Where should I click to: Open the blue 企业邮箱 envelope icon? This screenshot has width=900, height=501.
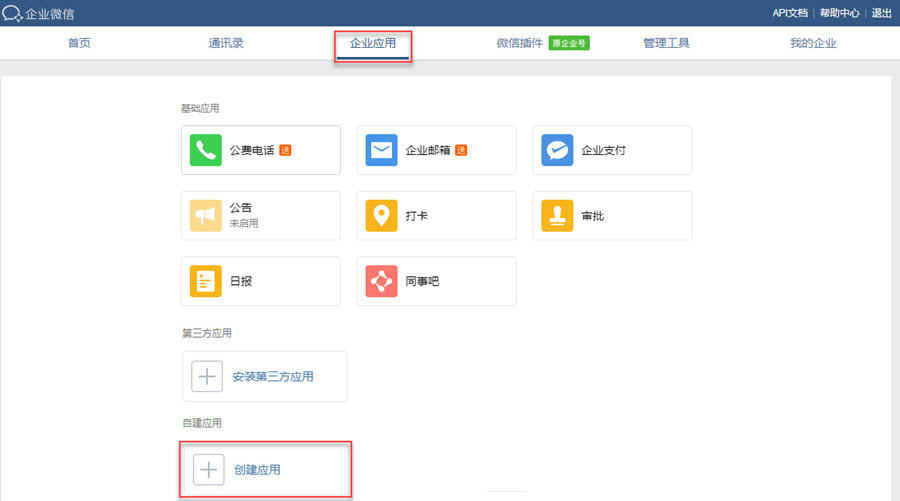click(381, 150)
